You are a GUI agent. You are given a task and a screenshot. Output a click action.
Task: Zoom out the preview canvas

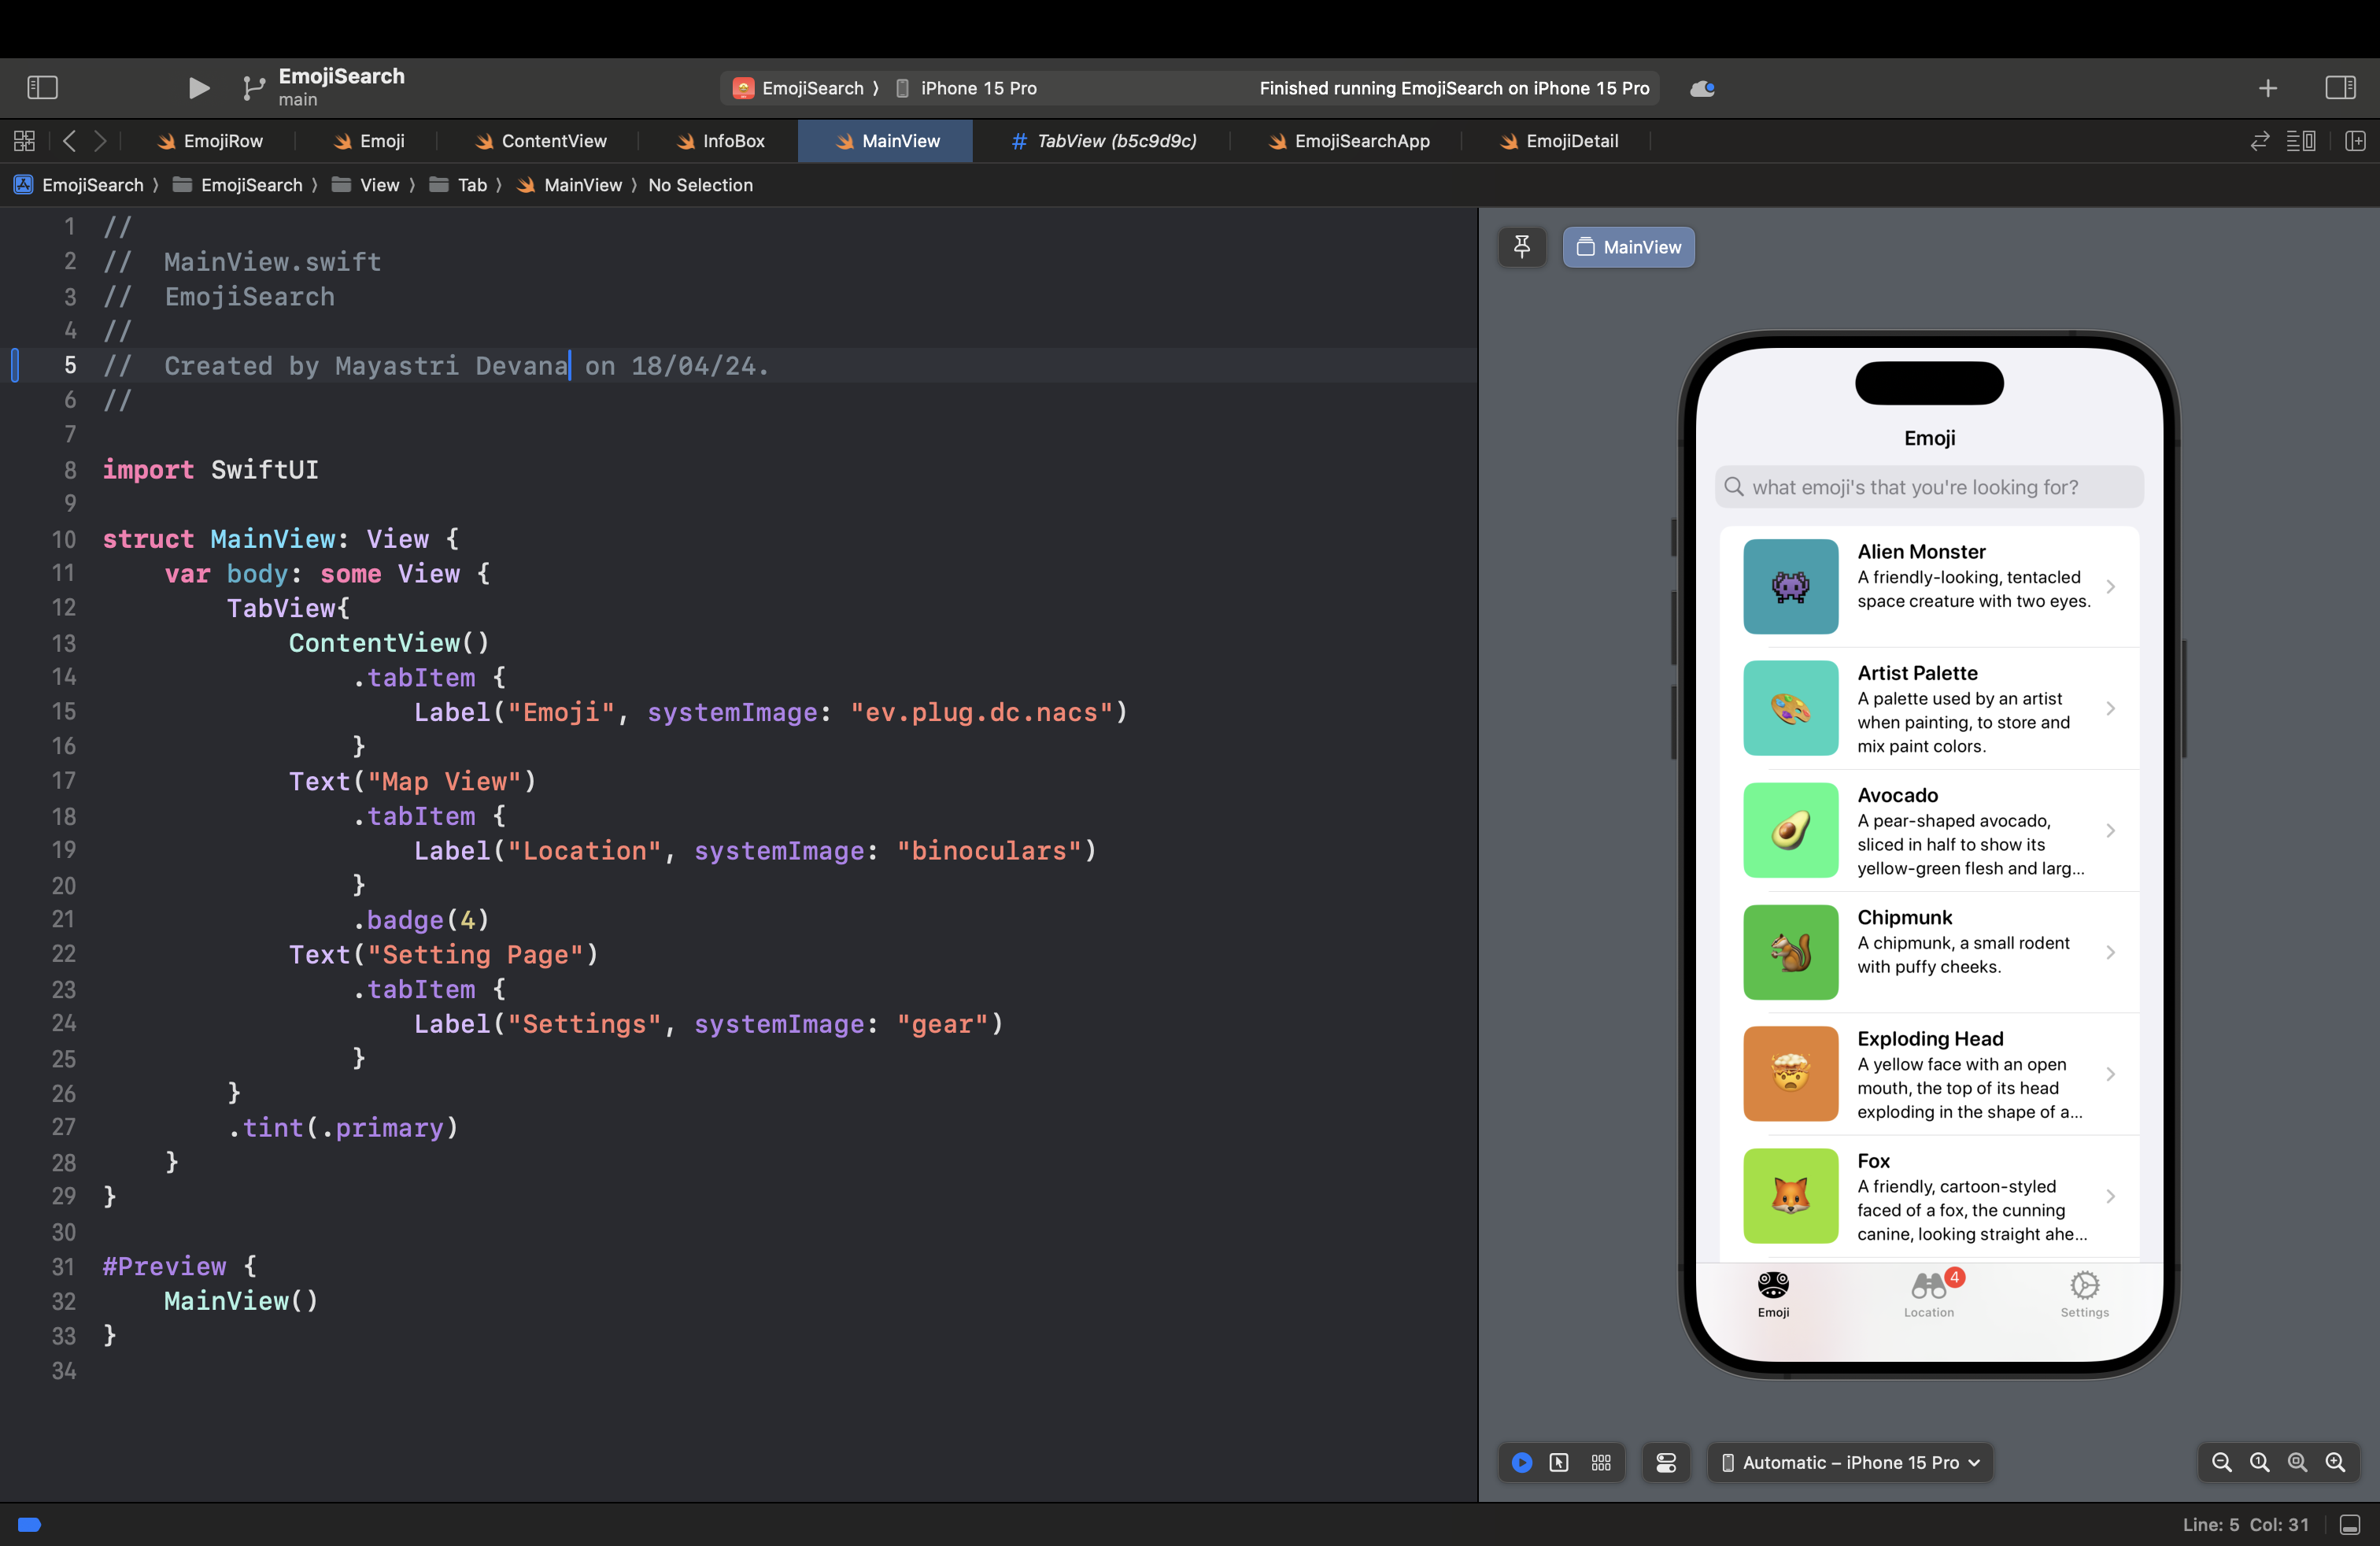[2221, 1462]
